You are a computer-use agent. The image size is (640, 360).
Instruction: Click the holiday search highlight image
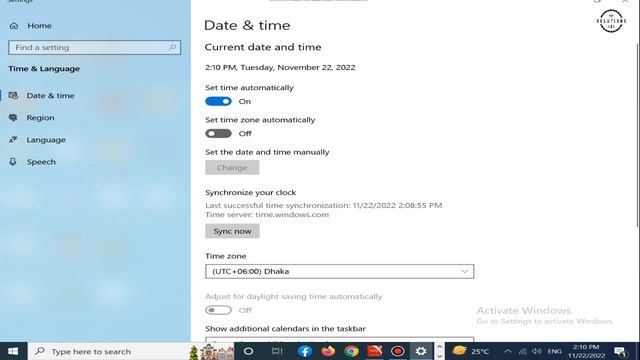[211, 351]
